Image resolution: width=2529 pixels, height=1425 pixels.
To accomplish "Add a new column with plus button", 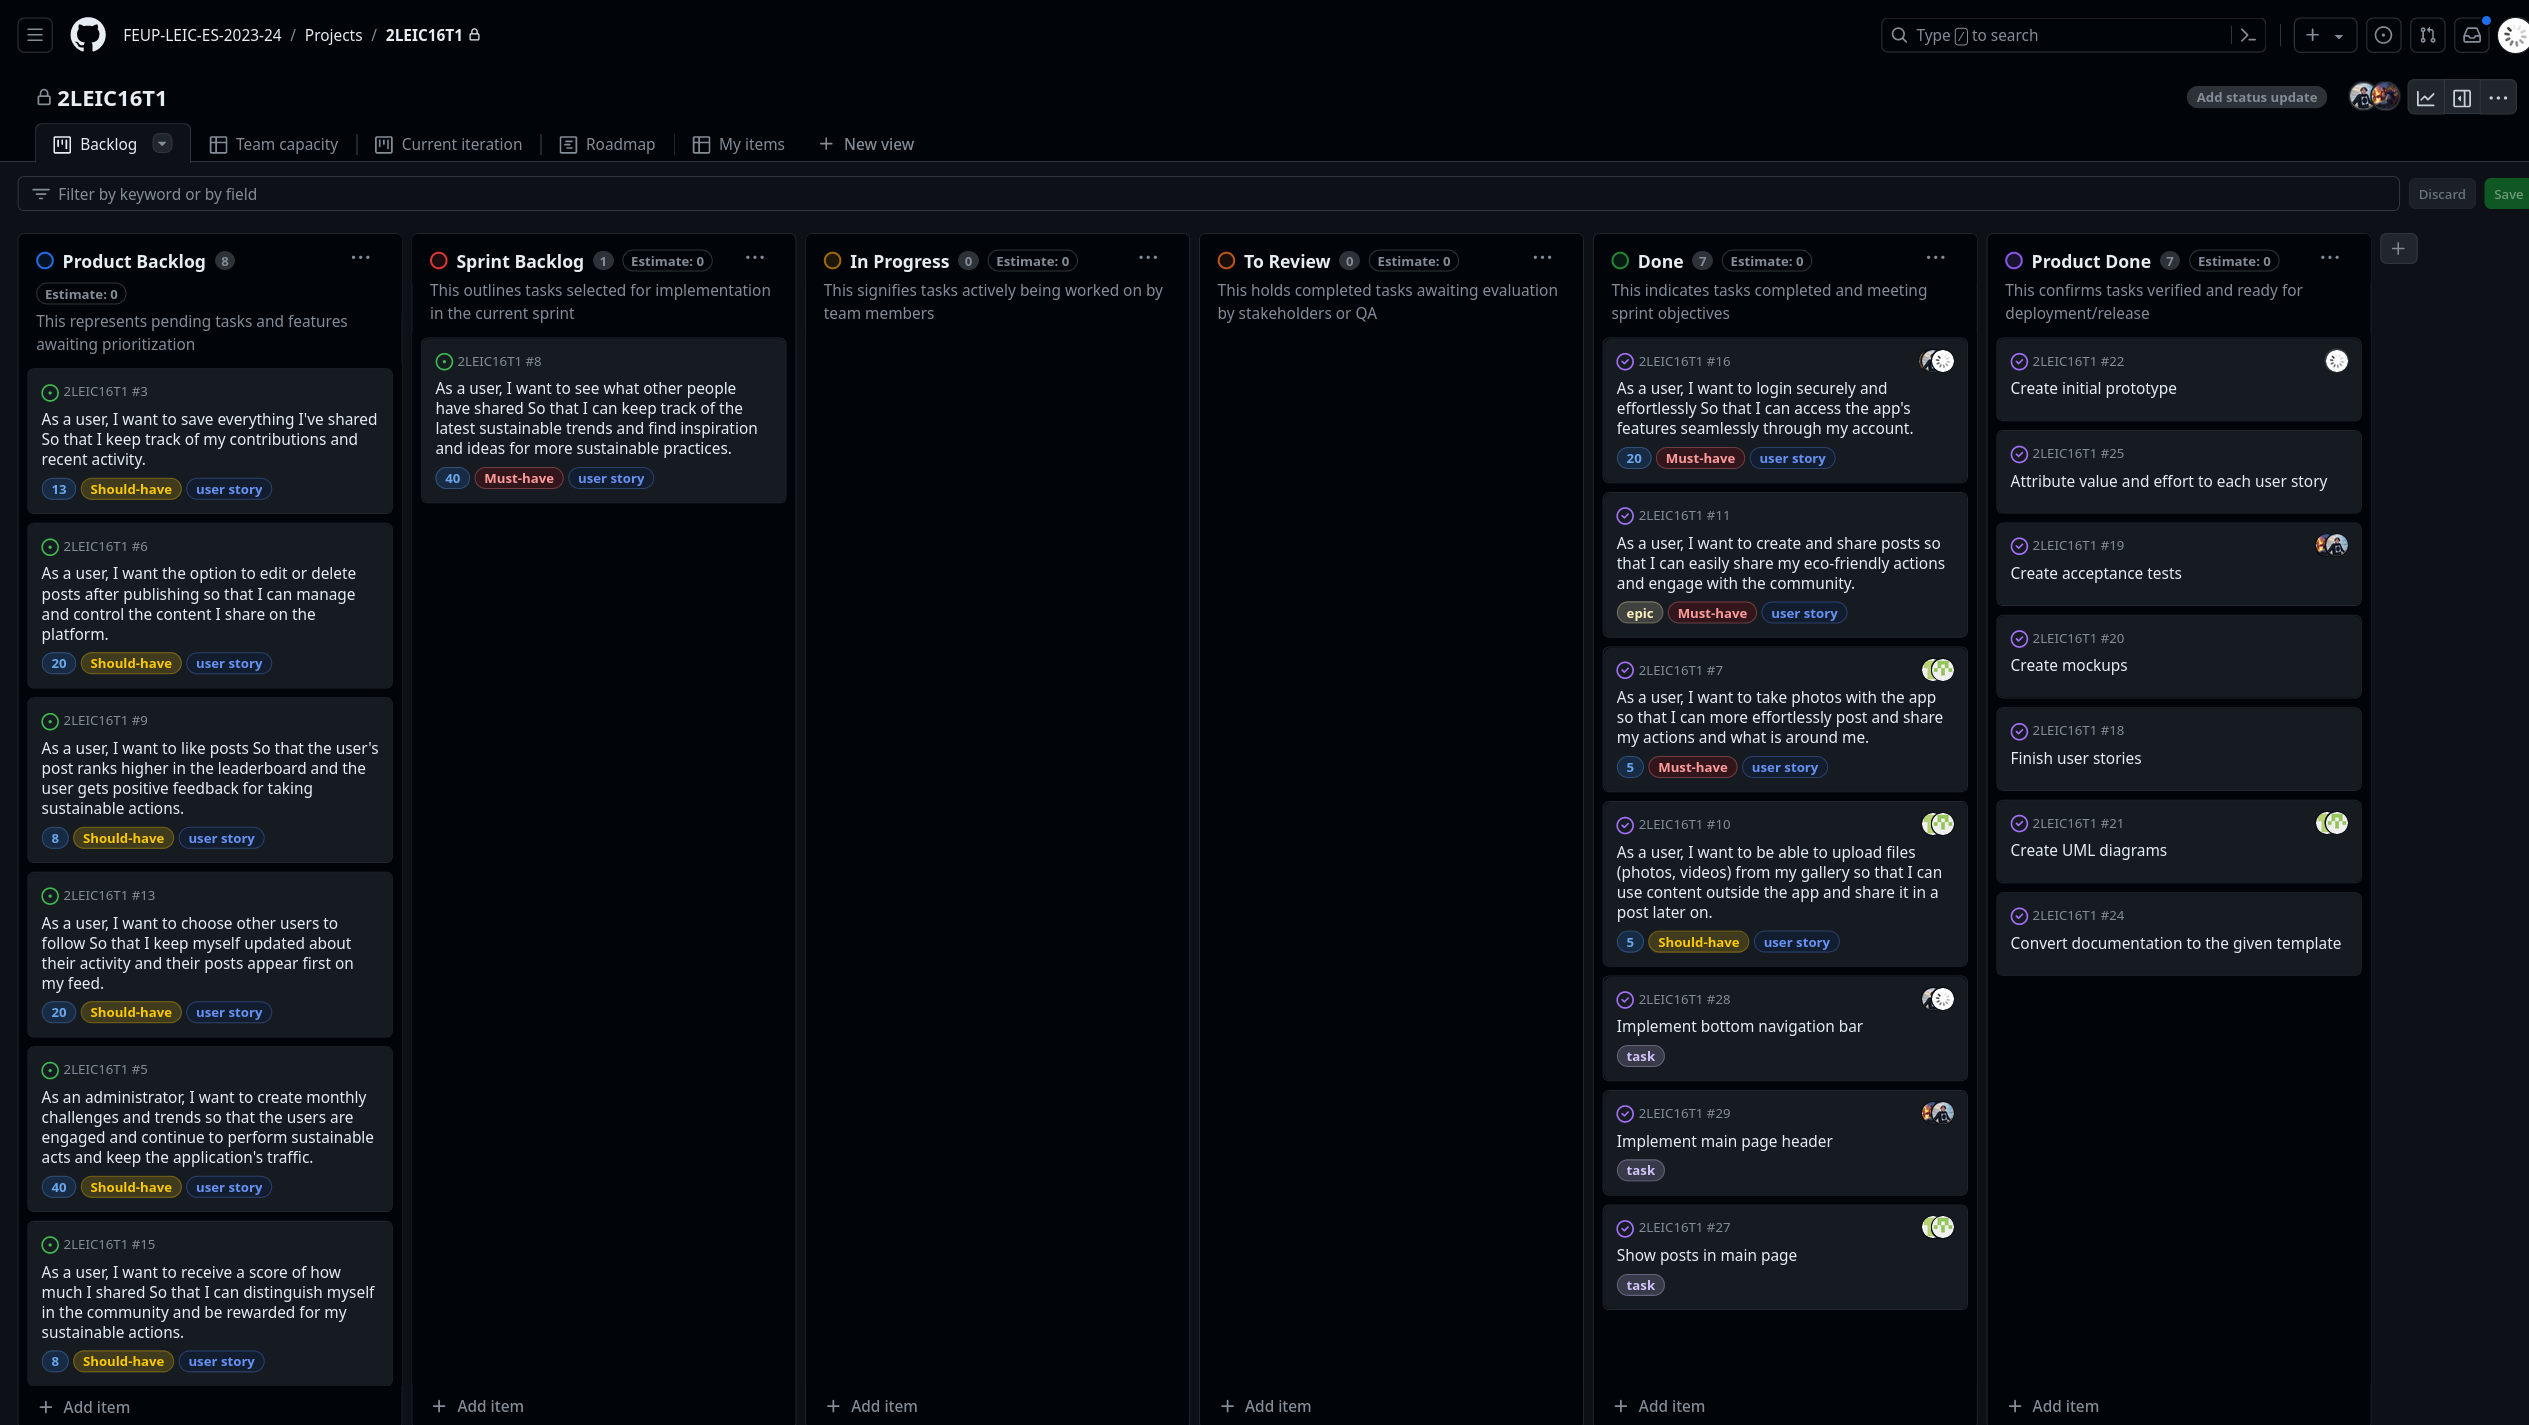I will point(2398,249).
